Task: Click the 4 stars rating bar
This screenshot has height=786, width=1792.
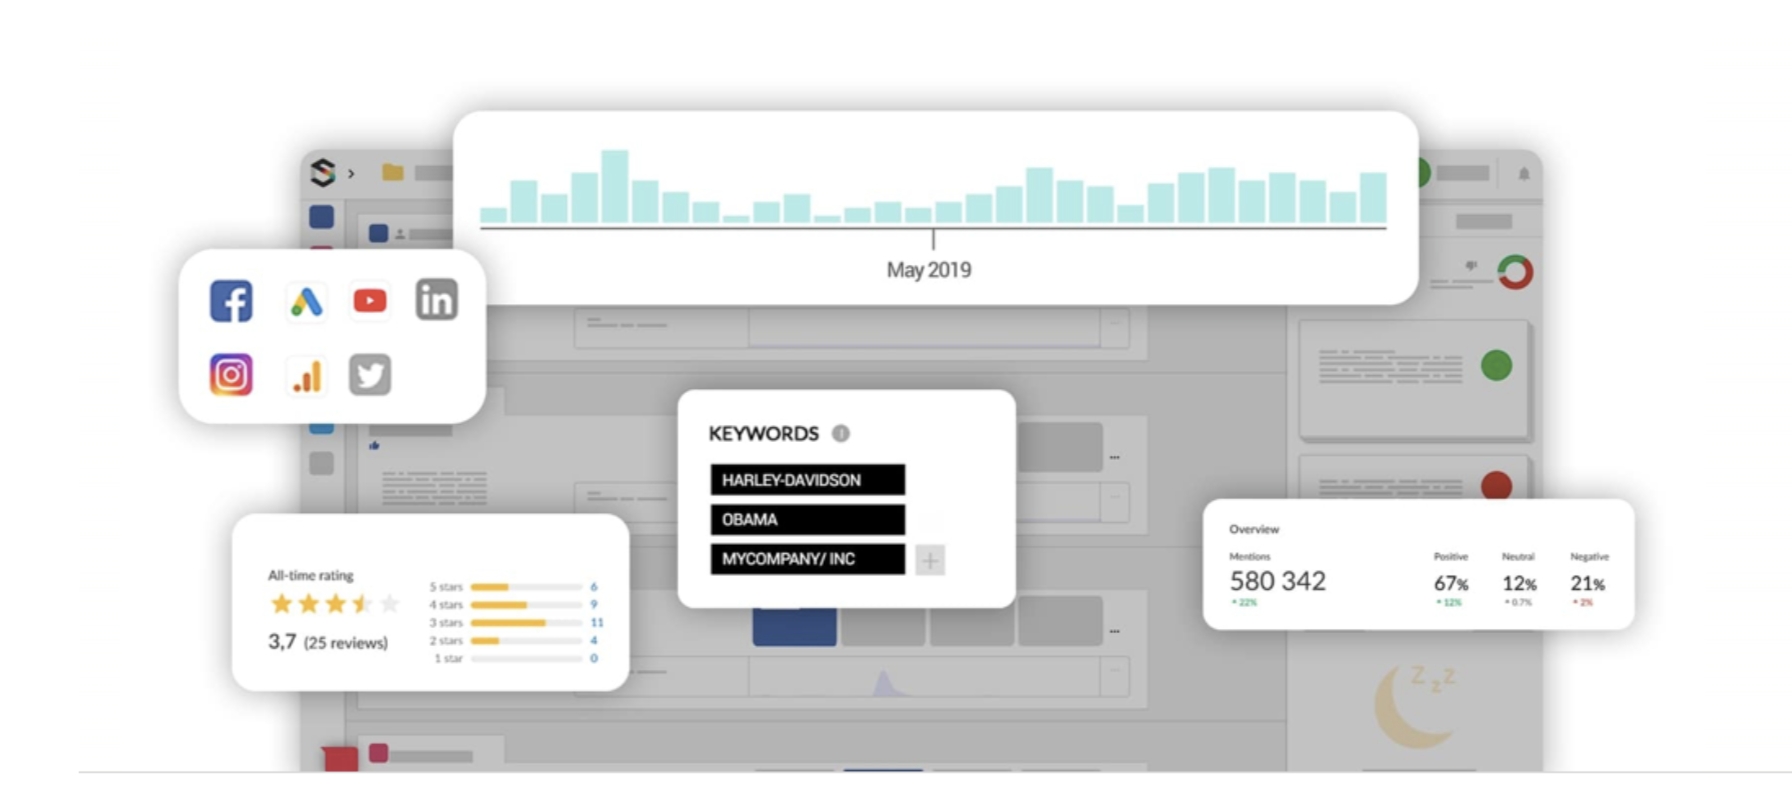Action: pyautogui.click(x=527, y=605)
